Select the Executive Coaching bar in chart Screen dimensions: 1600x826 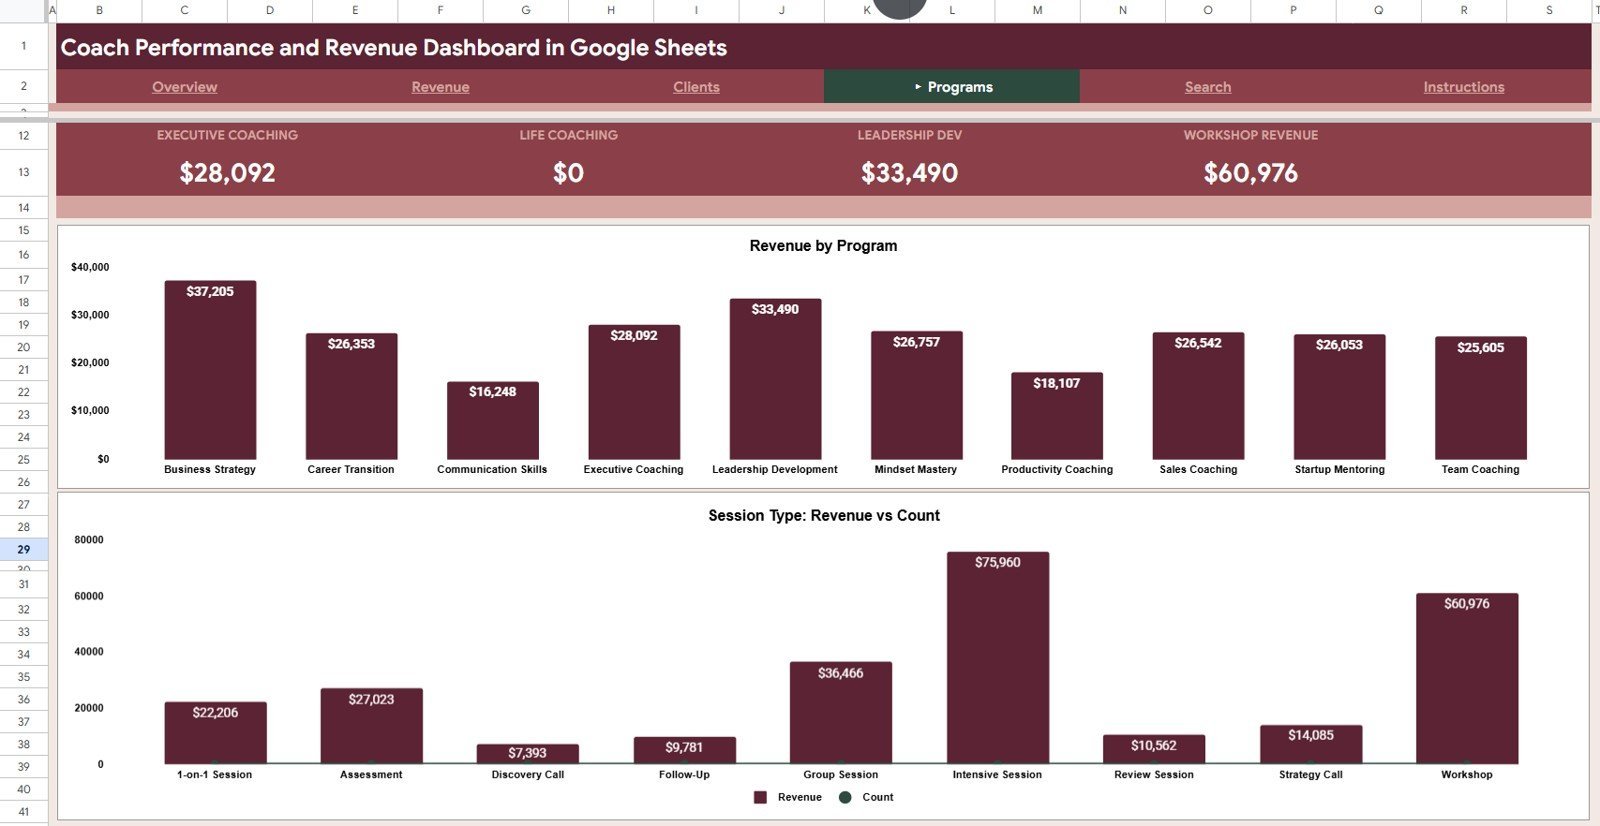634,392
